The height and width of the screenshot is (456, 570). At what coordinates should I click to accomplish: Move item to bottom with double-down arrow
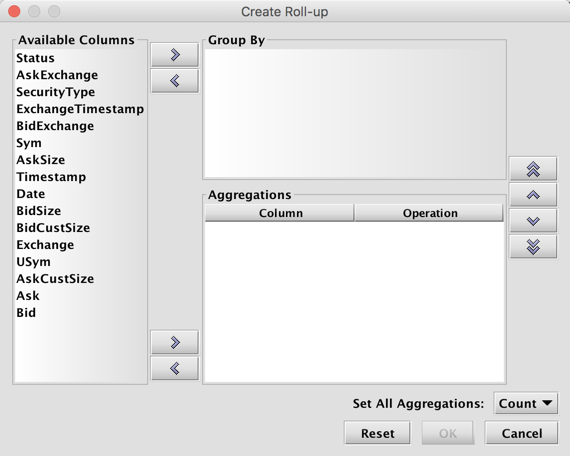click(x=533, y=247)
